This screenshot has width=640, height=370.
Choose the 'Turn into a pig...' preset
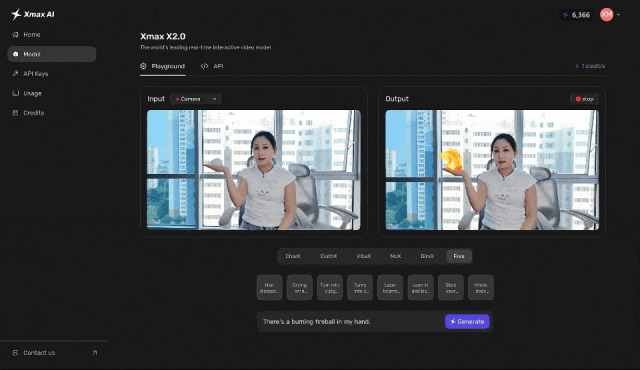coord(330,288)
